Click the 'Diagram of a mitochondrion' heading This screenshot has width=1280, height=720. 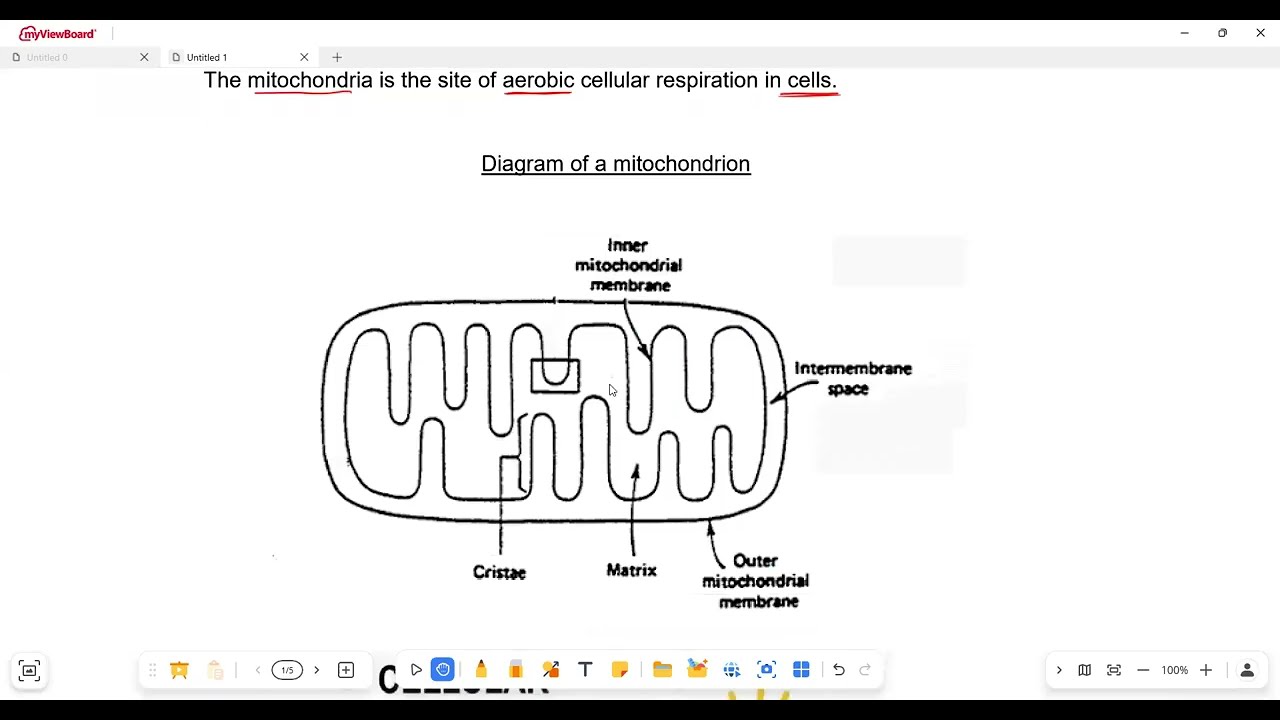tap(616, 164)
